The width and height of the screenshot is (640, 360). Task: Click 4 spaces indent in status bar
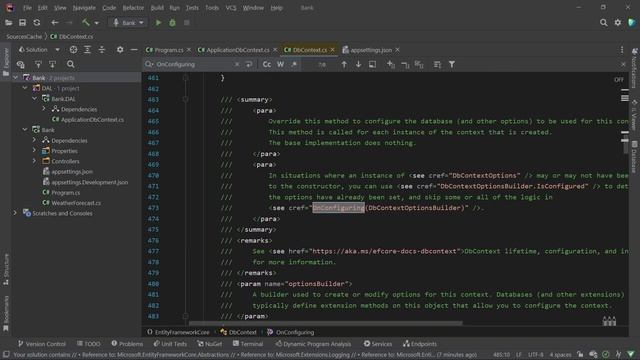(560, 354)
